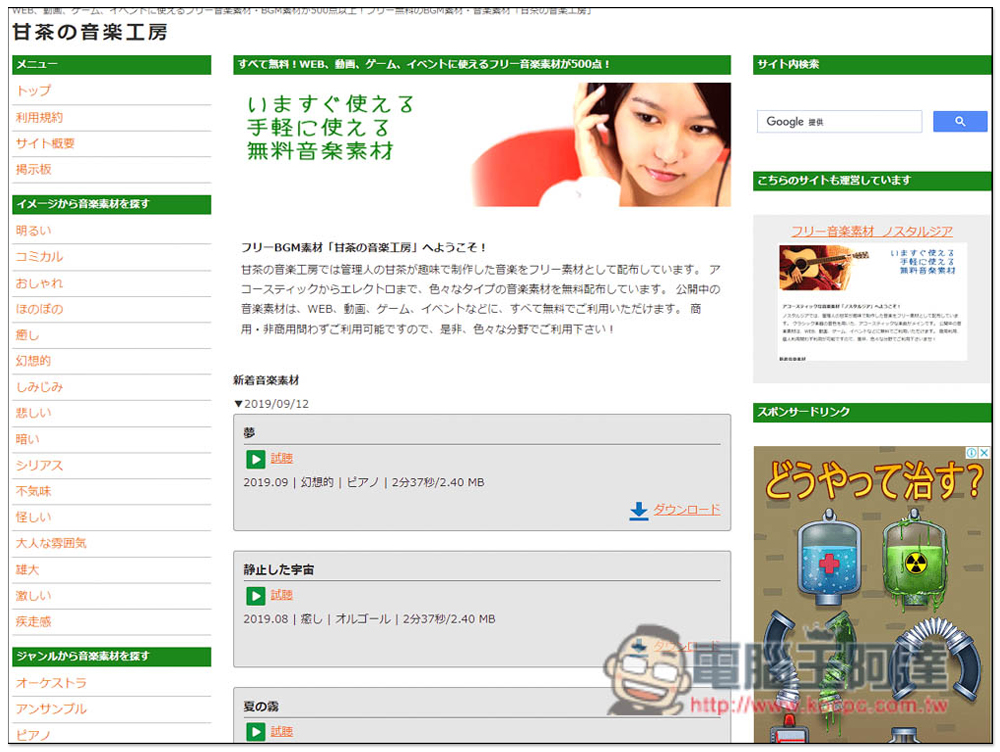Browse music by 癒し mood
Screen dimensions: 1000x752
click(x=27, y=335)
